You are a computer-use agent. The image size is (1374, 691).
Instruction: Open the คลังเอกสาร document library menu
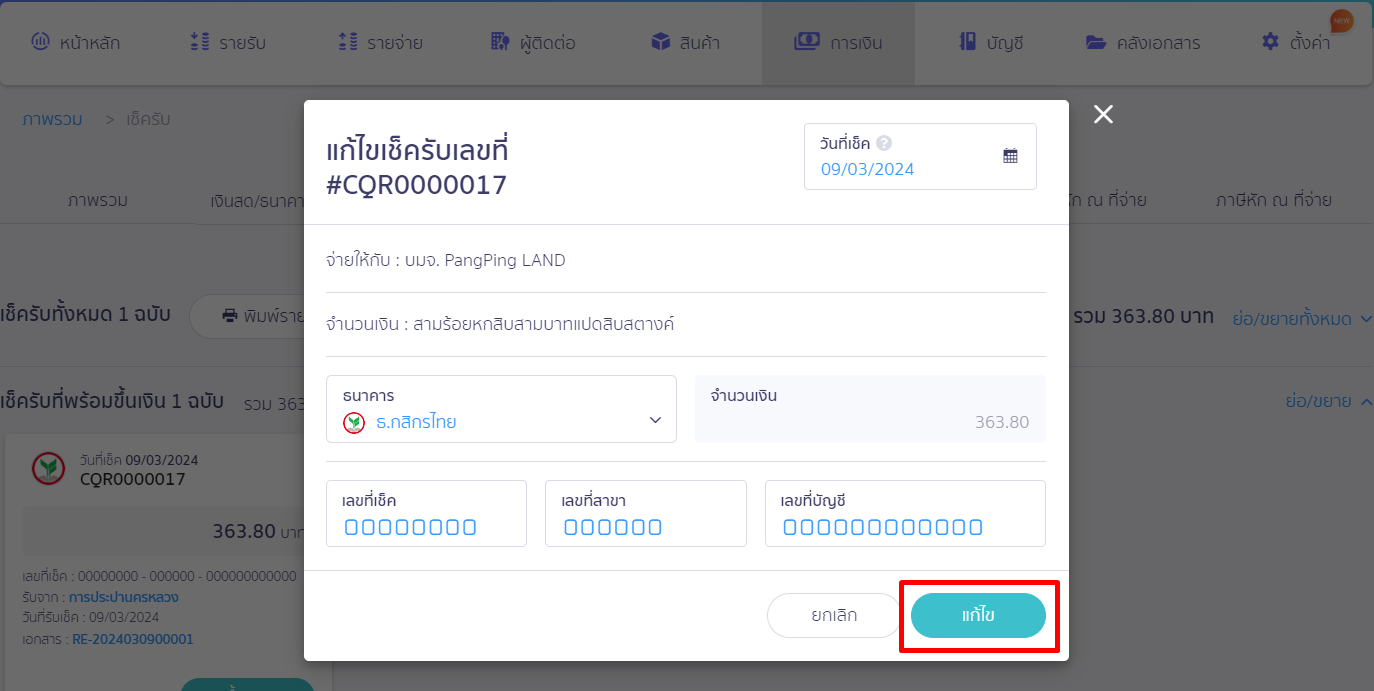pos(1143,43)
